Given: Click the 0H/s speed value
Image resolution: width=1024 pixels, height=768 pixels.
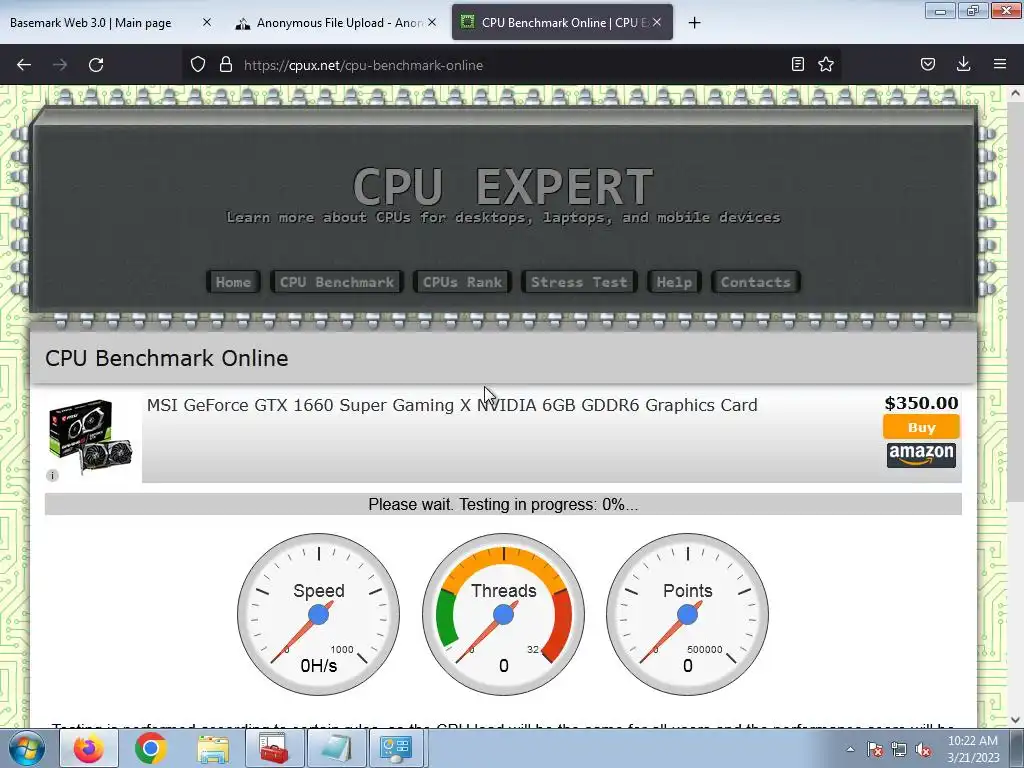Looking at the screenshot, I should tap(319, 665).
